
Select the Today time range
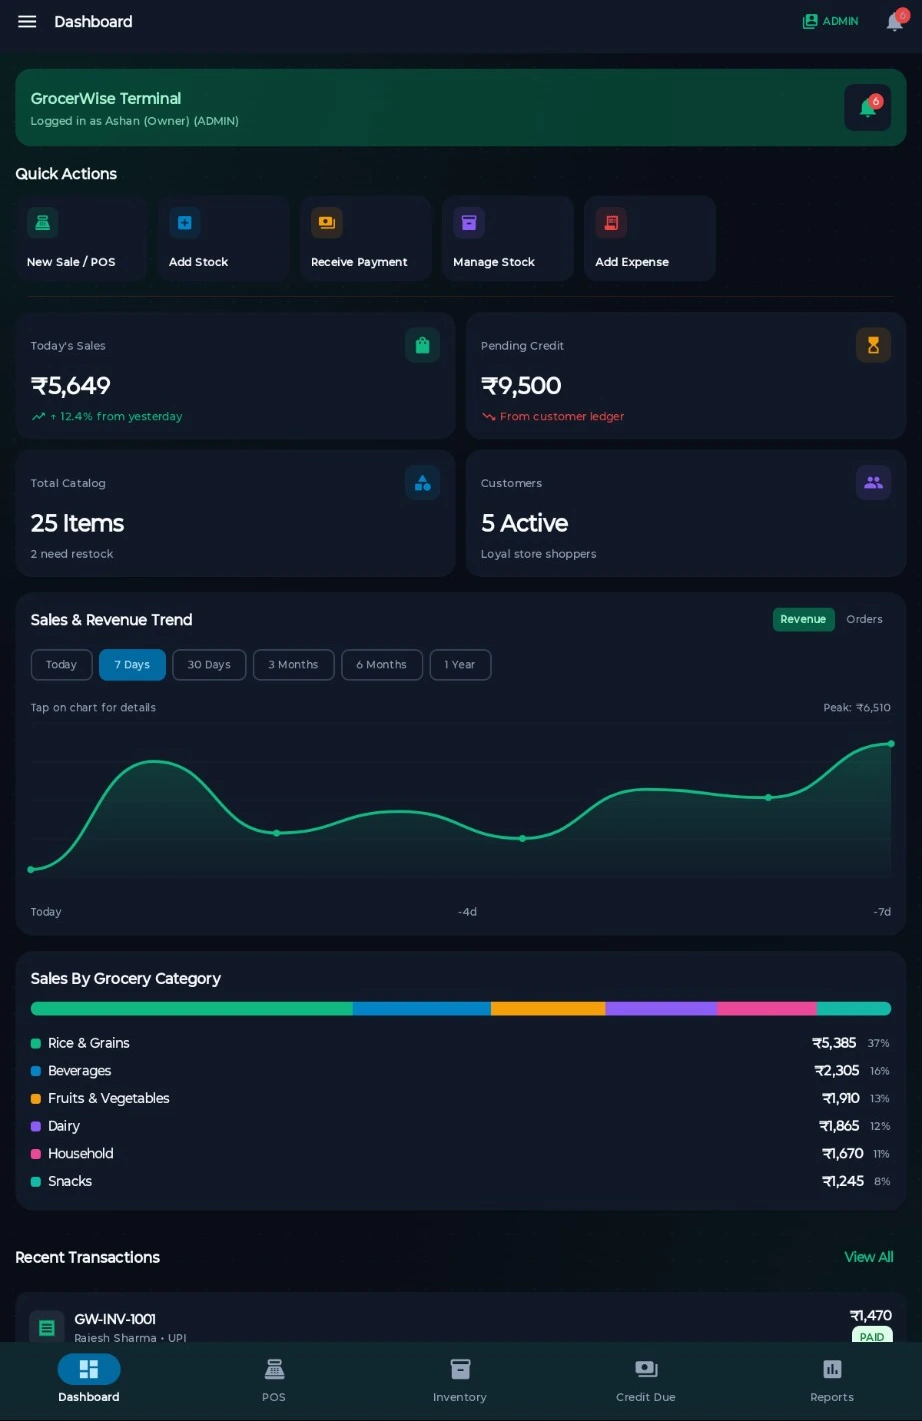click(61, 665)
